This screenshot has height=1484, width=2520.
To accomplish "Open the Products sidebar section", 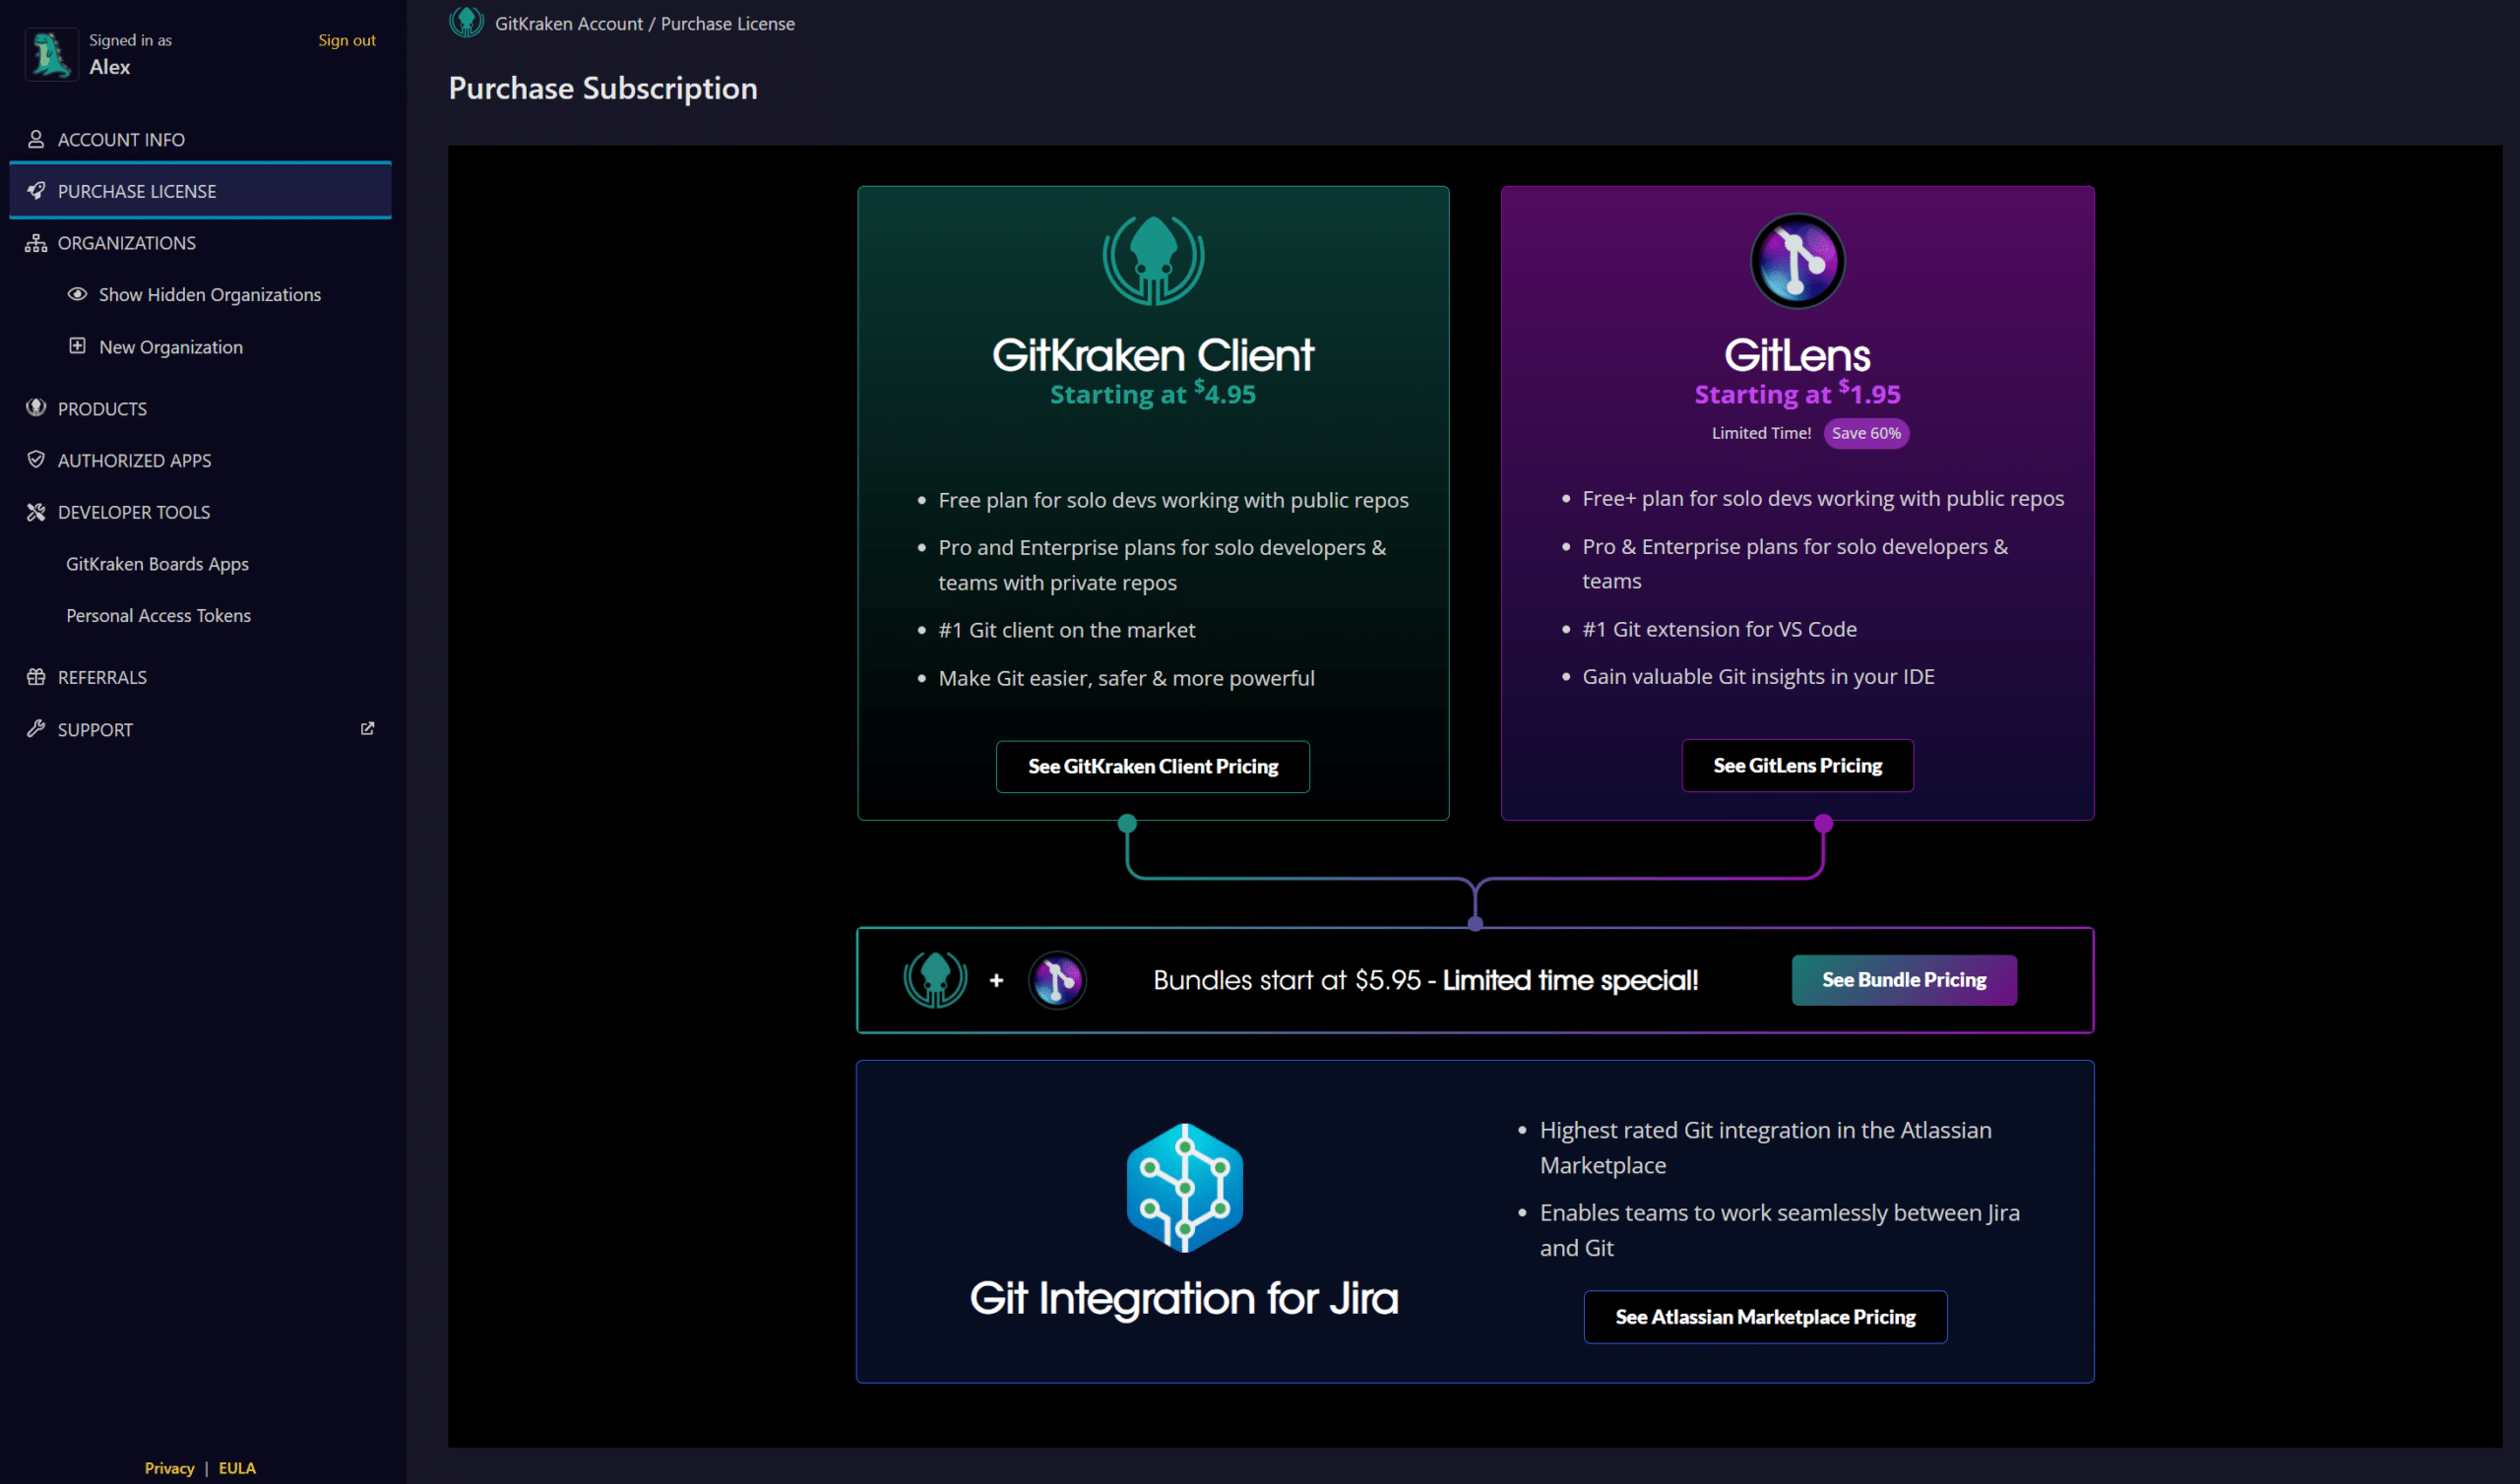I will pos(102,409).
